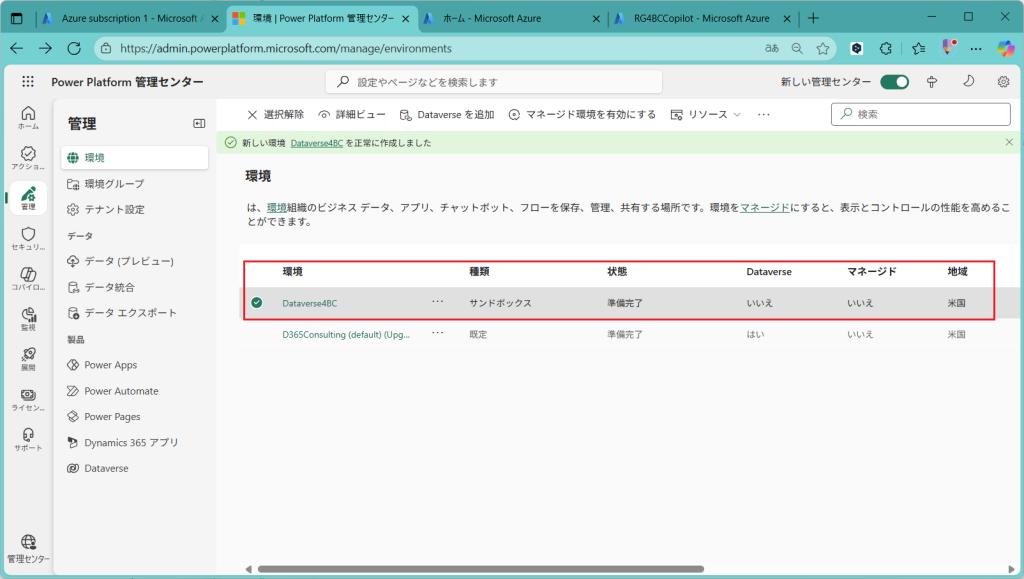Open the Dataverse4BC environment link
The image size is (1024, 579).
click(310, 303)
